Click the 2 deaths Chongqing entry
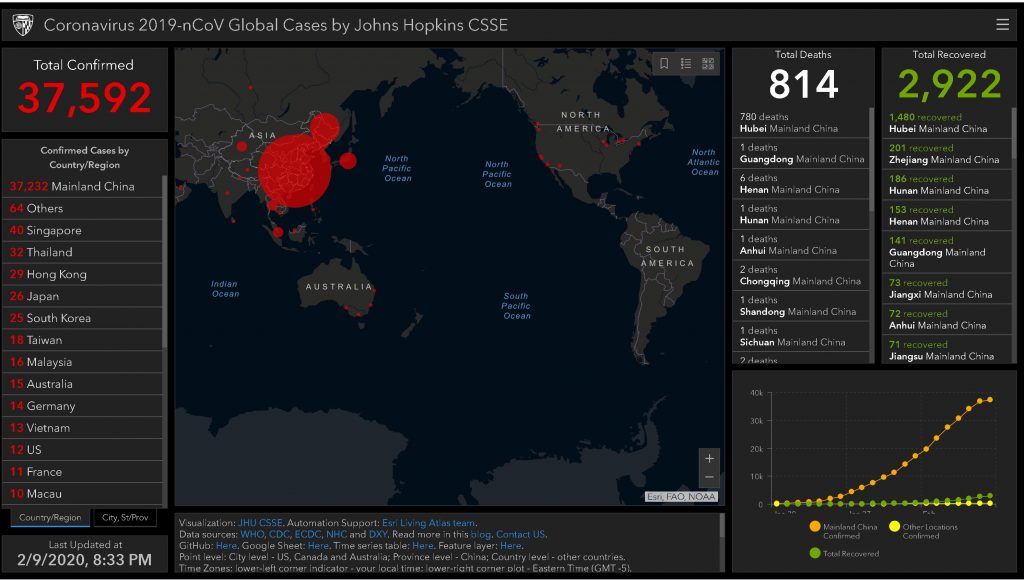This screenshot has height=580, width=1024. click(801, 275)
